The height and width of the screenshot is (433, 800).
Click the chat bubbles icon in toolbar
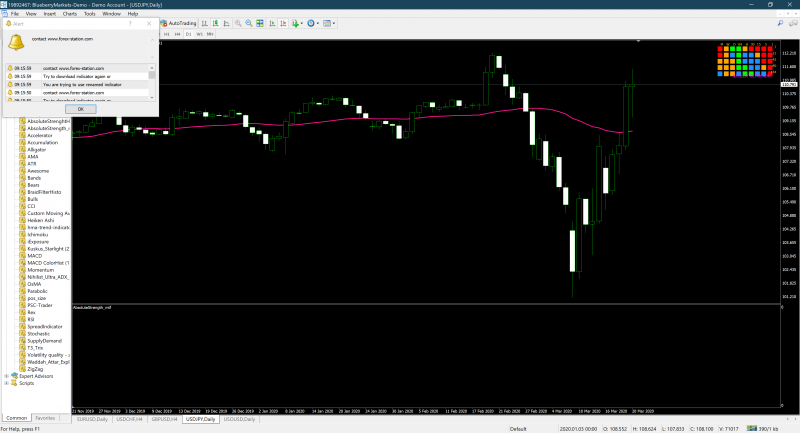793,23
